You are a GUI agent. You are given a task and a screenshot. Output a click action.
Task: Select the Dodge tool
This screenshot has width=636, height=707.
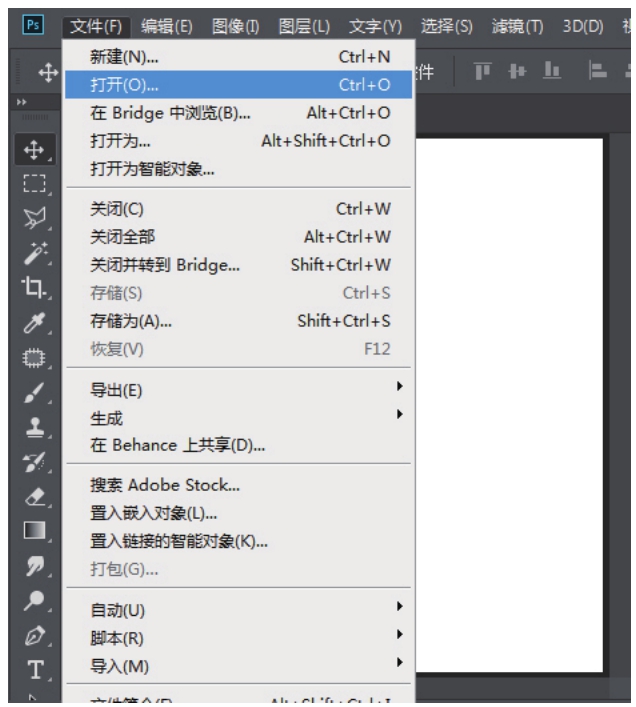35,600
